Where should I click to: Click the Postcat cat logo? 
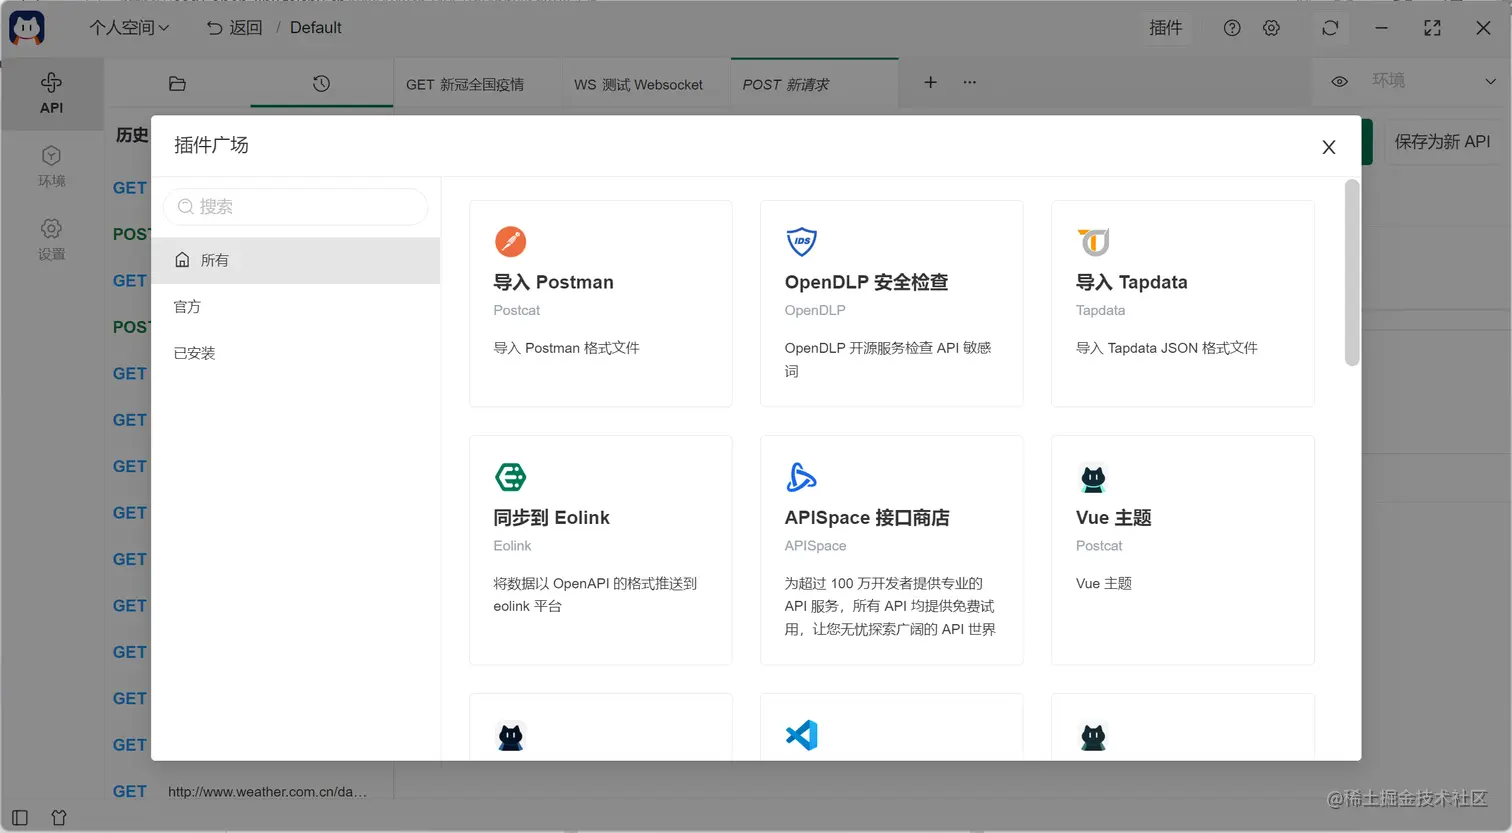(x=27, y=28)
